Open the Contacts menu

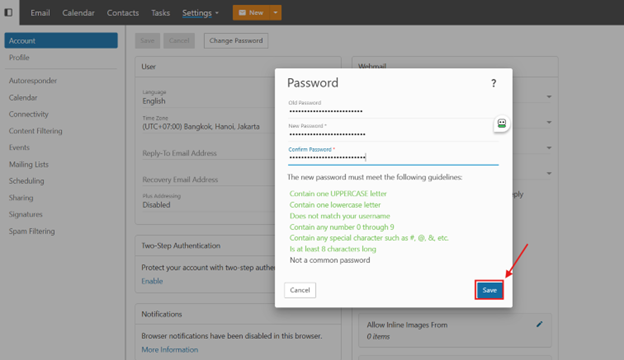[123, 13]
